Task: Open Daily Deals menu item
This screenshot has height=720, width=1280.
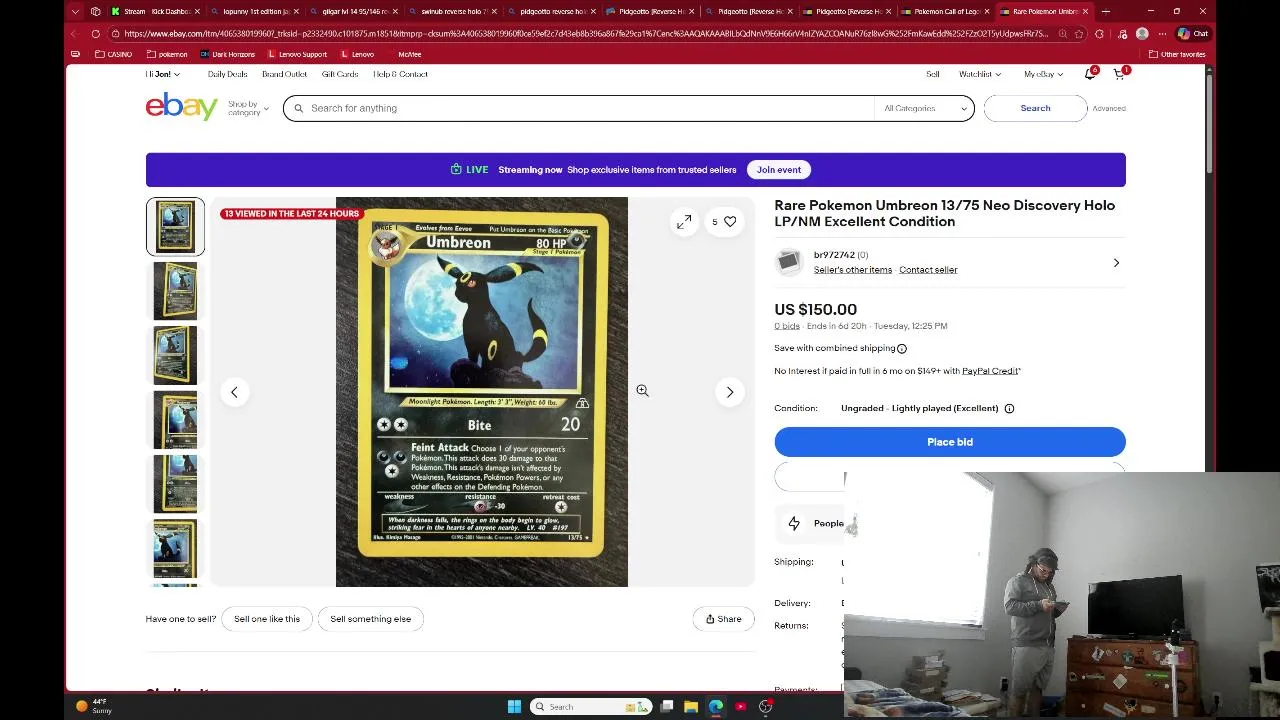Action: (x=227, y=74)
